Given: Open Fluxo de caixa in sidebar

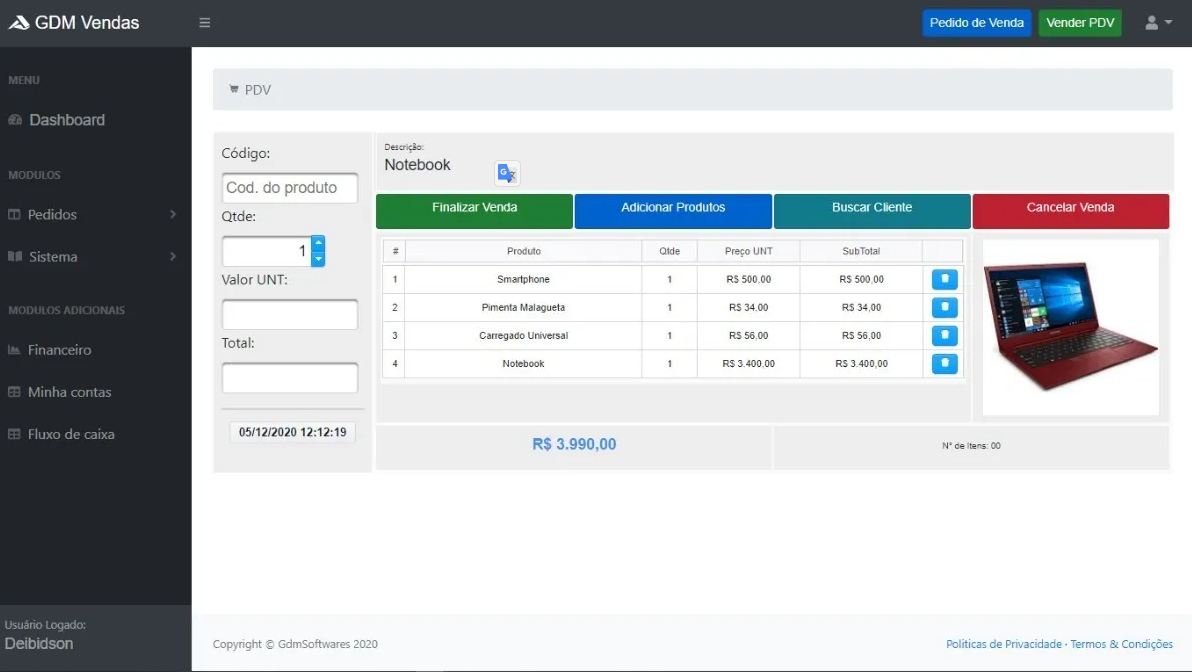Looking at the screenshot, I should (x=70, y=434).
